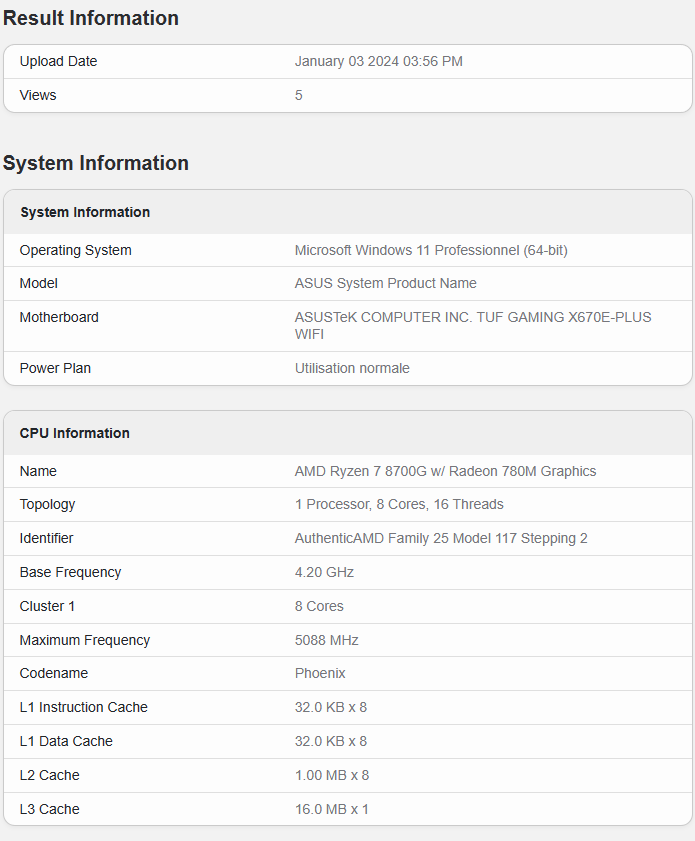This screenshot has width=695, height=841.
Task: Select the Topology value text
Action: (399, 504)
